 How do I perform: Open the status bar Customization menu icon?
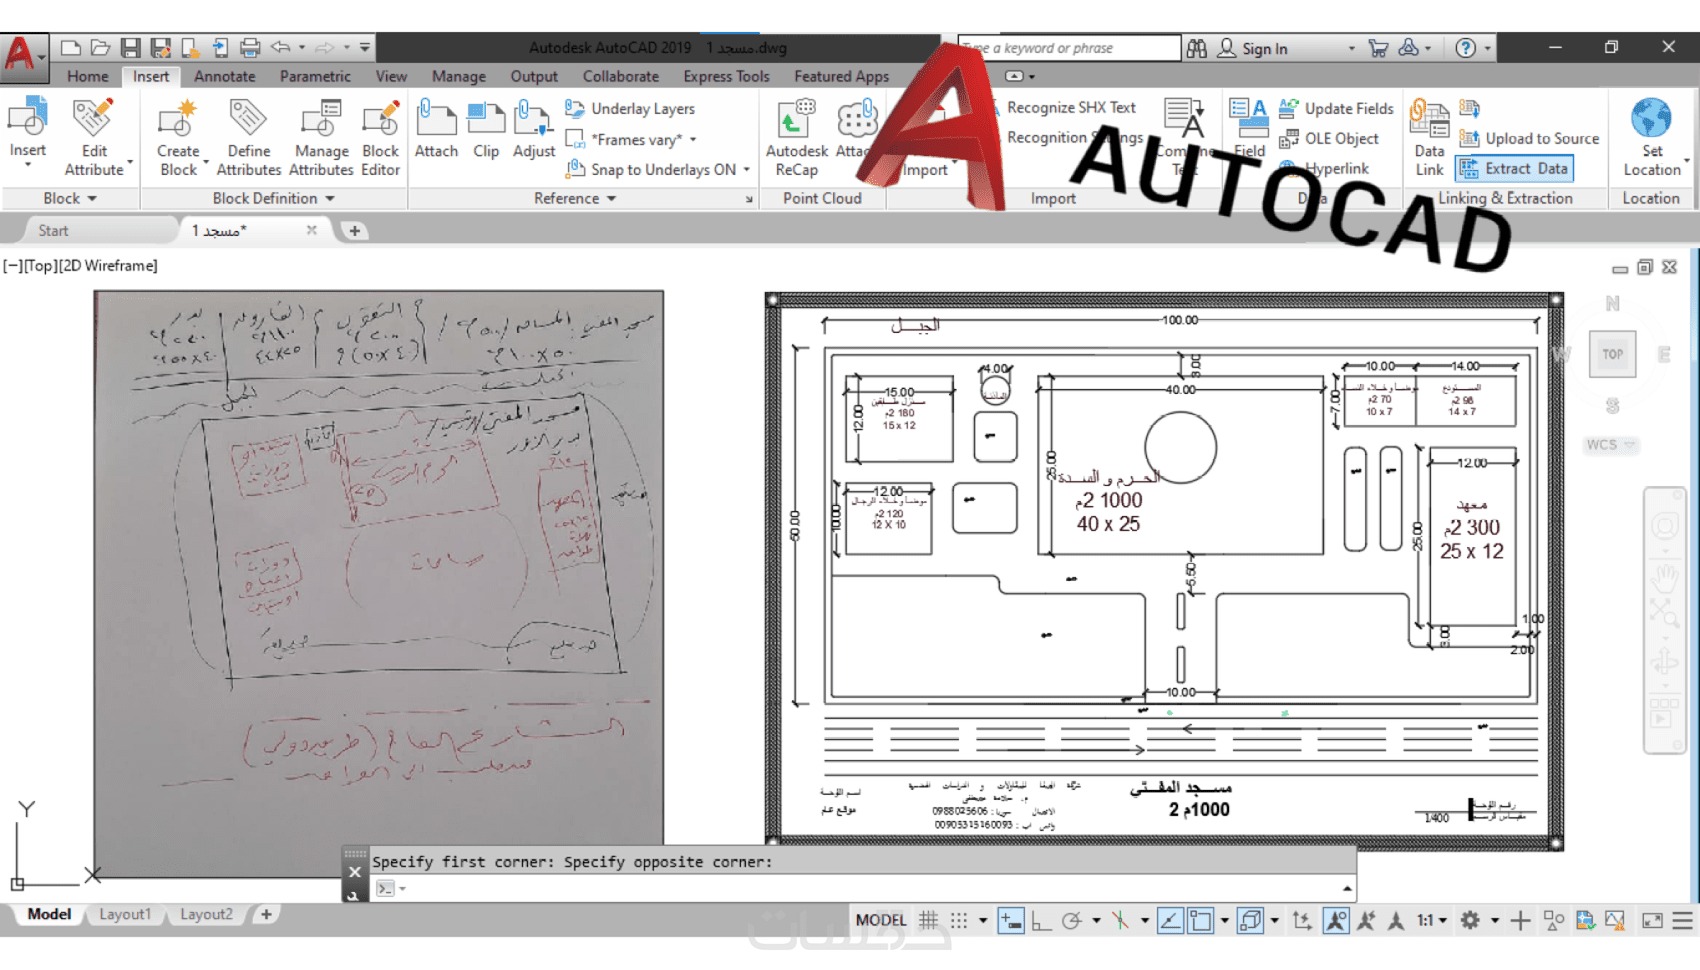click(1683, 920)
